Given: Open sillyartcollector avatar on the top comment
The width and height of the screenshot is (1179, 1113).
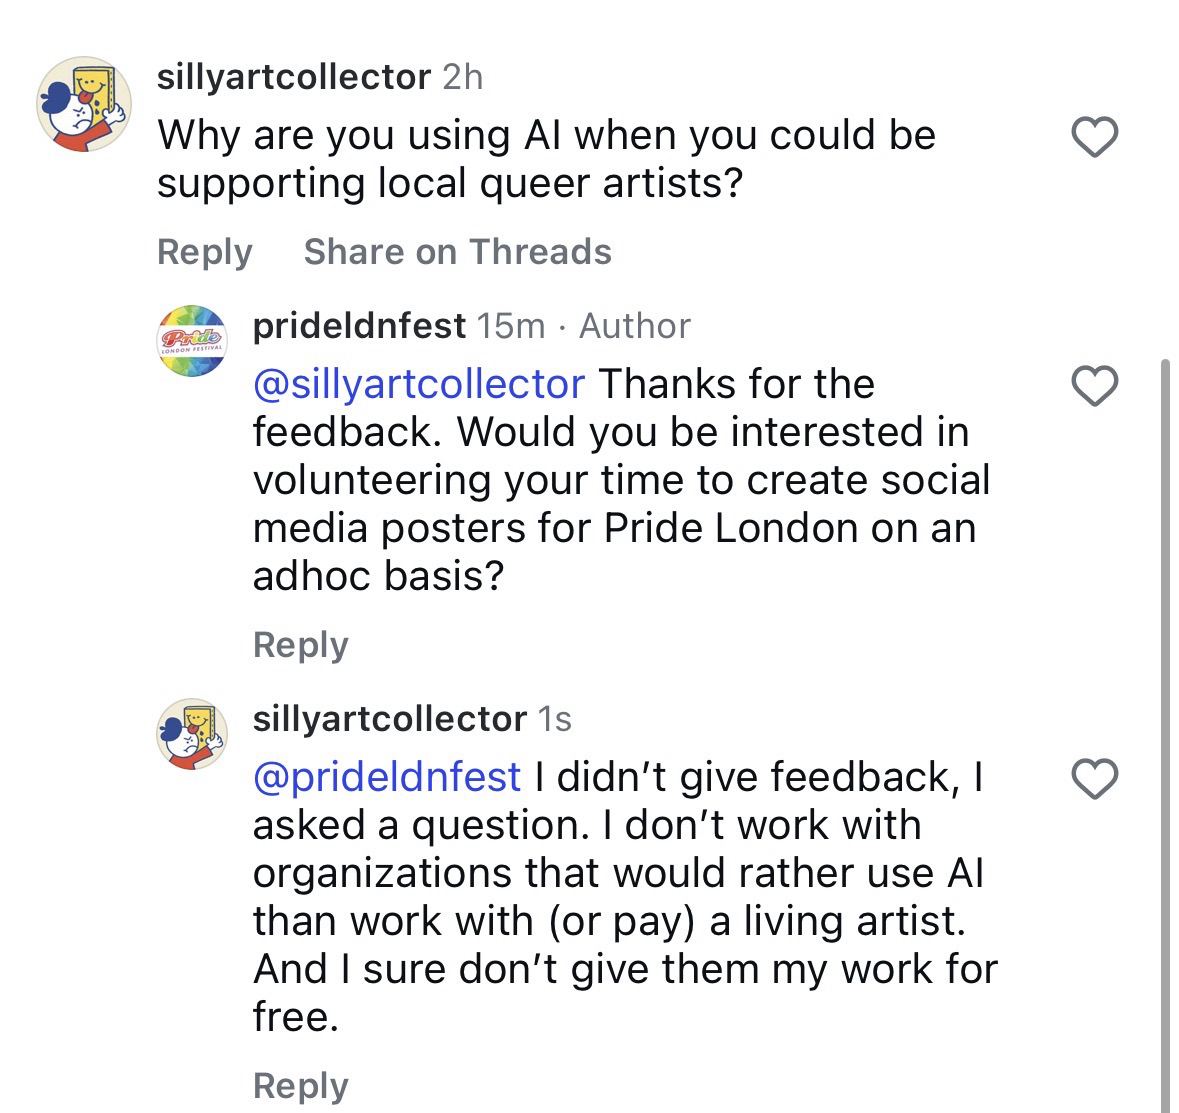Looking at the screenshot, I should [84, 104].
